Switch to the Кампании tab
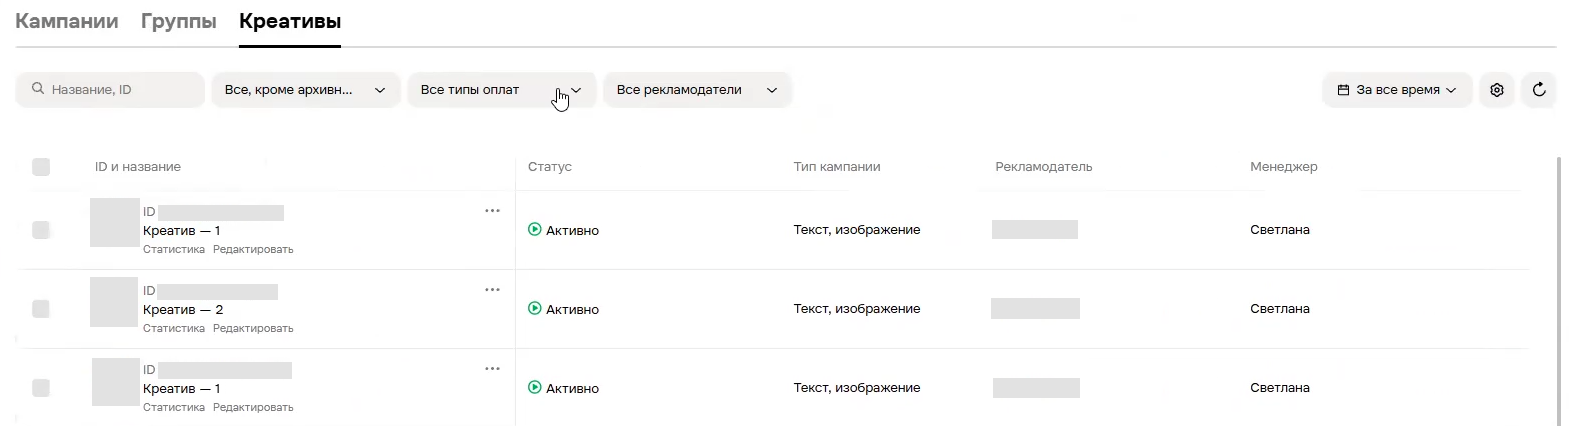The height and width of the screenshot is (426, 1577). (67, 21)
